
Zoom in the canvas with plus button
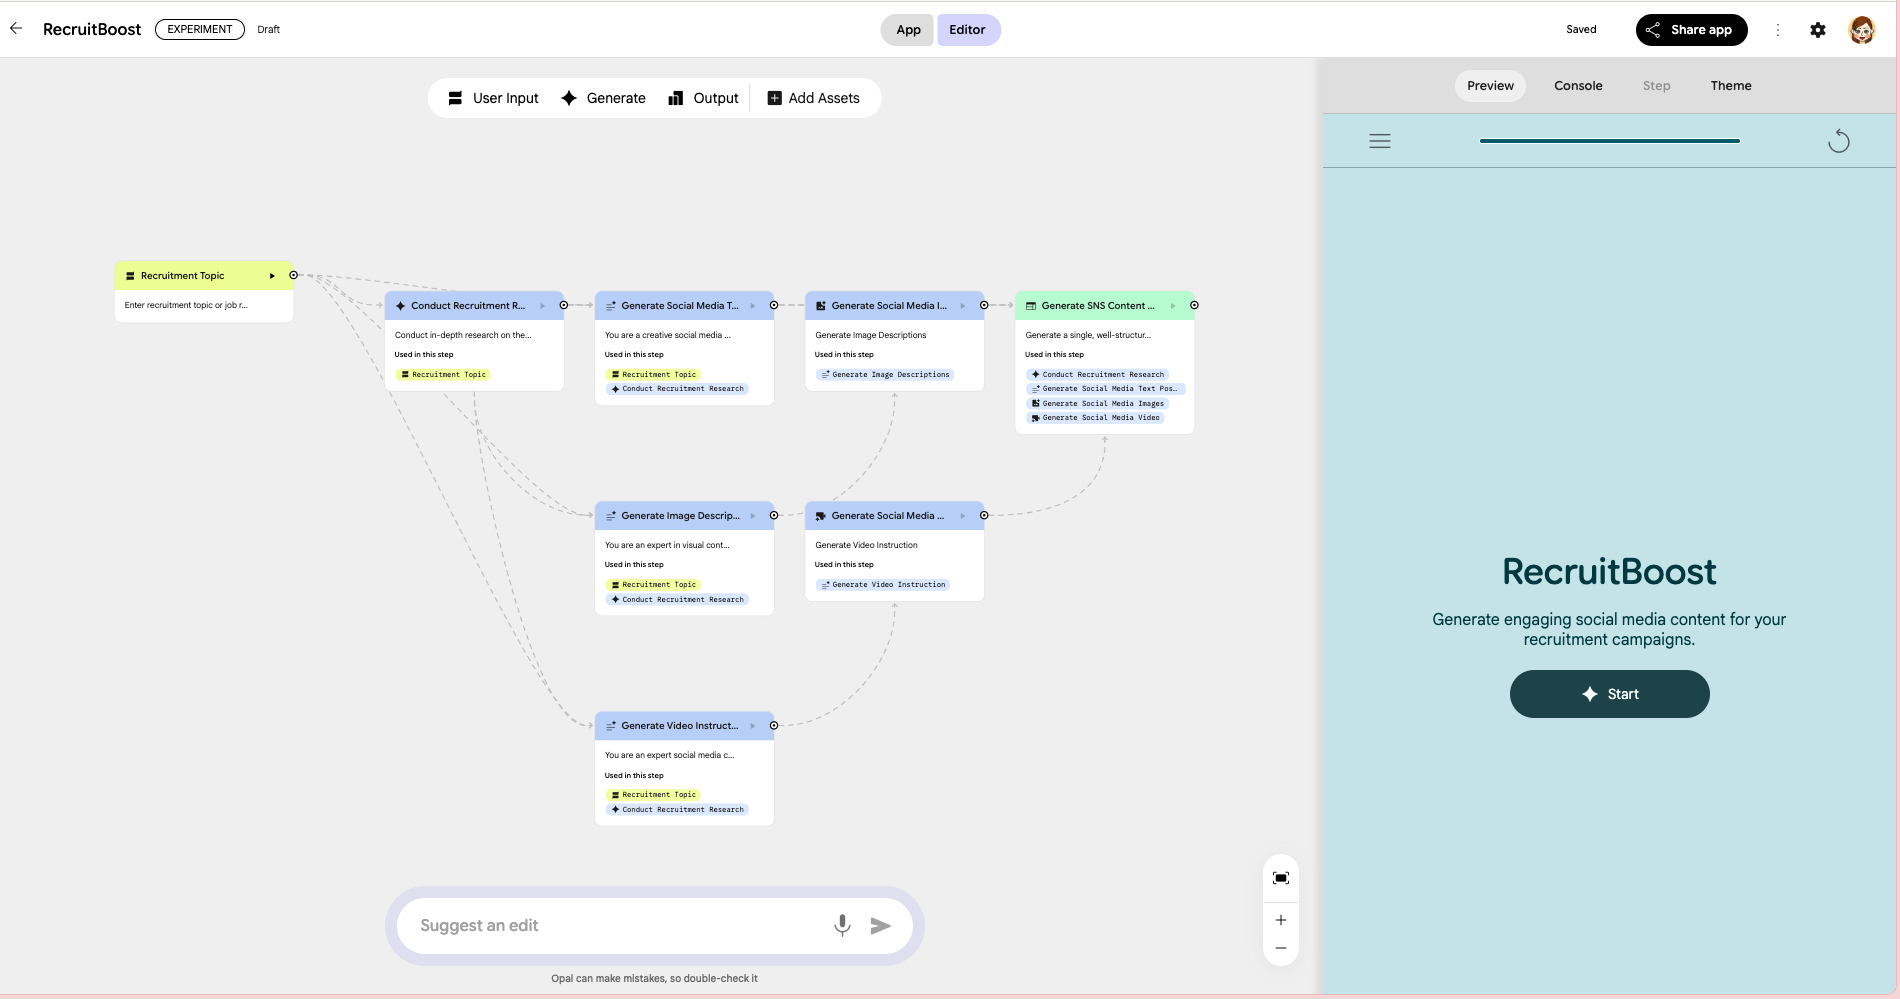point(1280,920)
